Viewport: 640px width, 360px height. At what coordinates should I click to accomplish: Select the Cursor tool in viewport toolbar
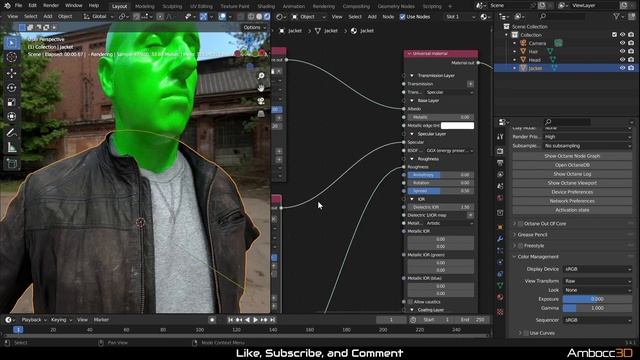[x=11, y=58]
